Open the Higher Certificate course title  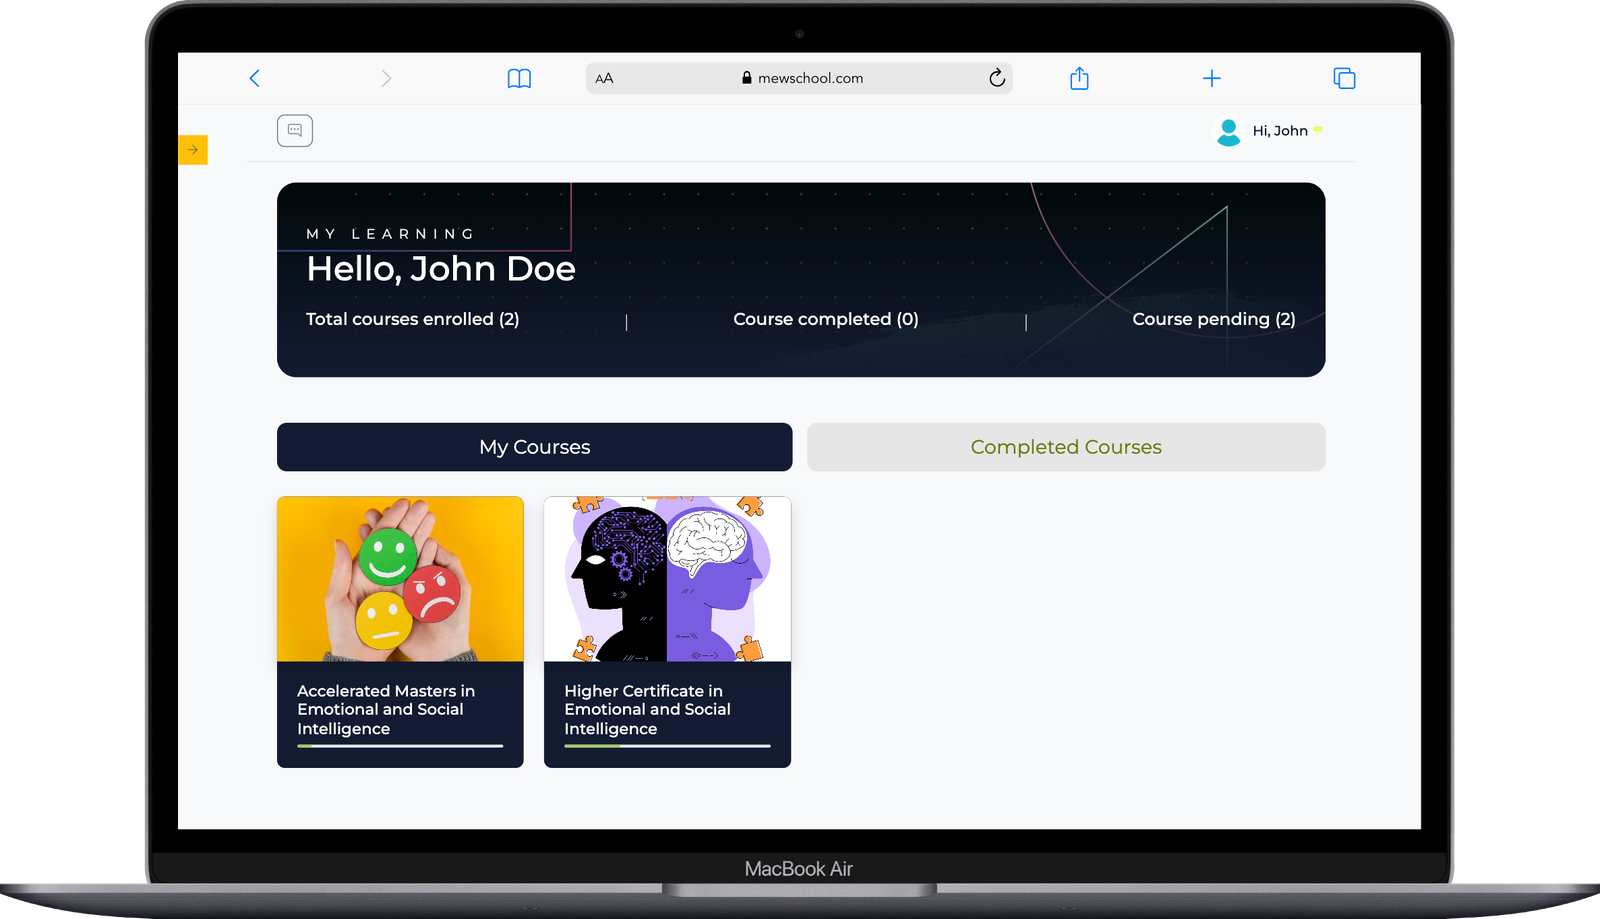point(647,709)
